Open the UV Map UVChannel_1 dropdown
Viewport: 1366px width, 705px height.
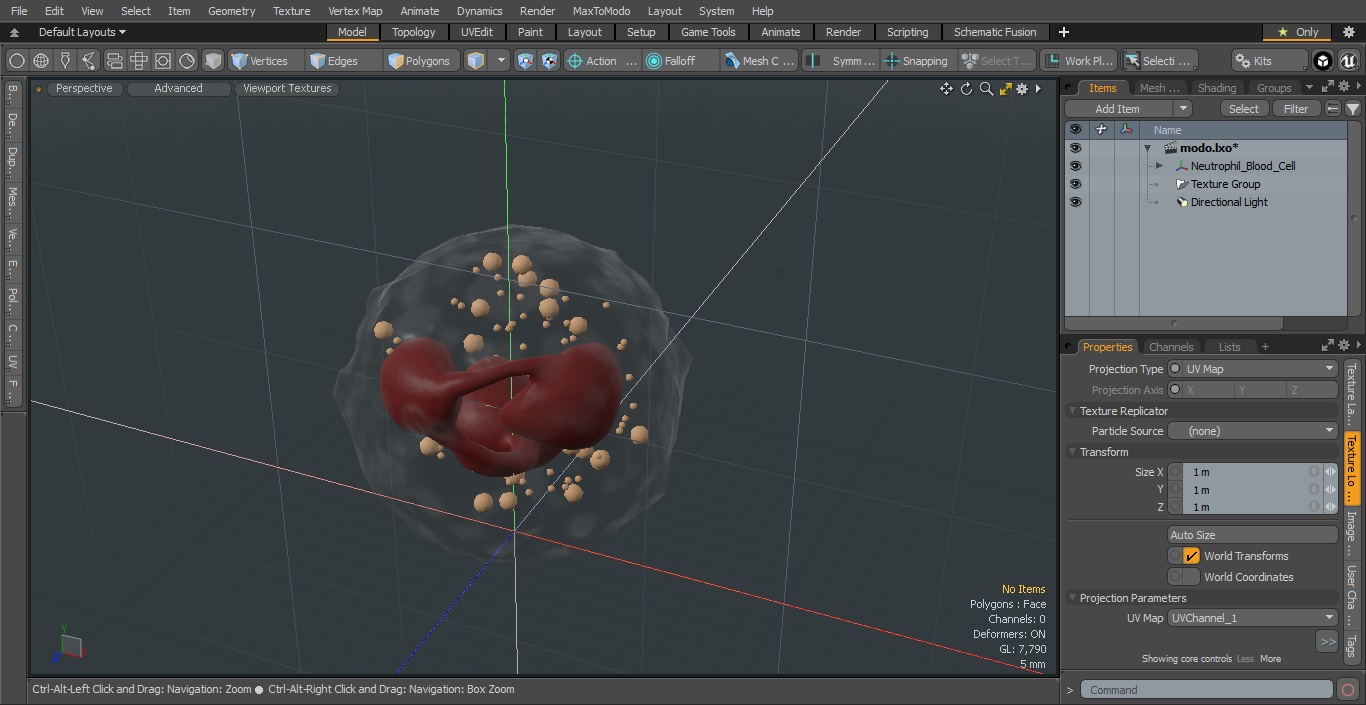click(1253, 618)
